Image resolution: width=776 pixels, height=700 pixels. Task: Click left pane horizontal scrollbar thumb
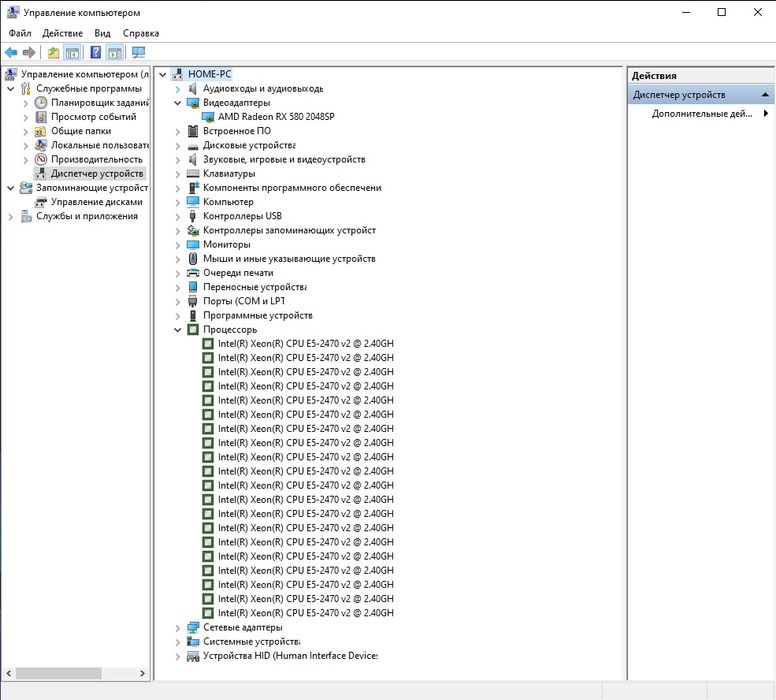click(x=58, y=673)
